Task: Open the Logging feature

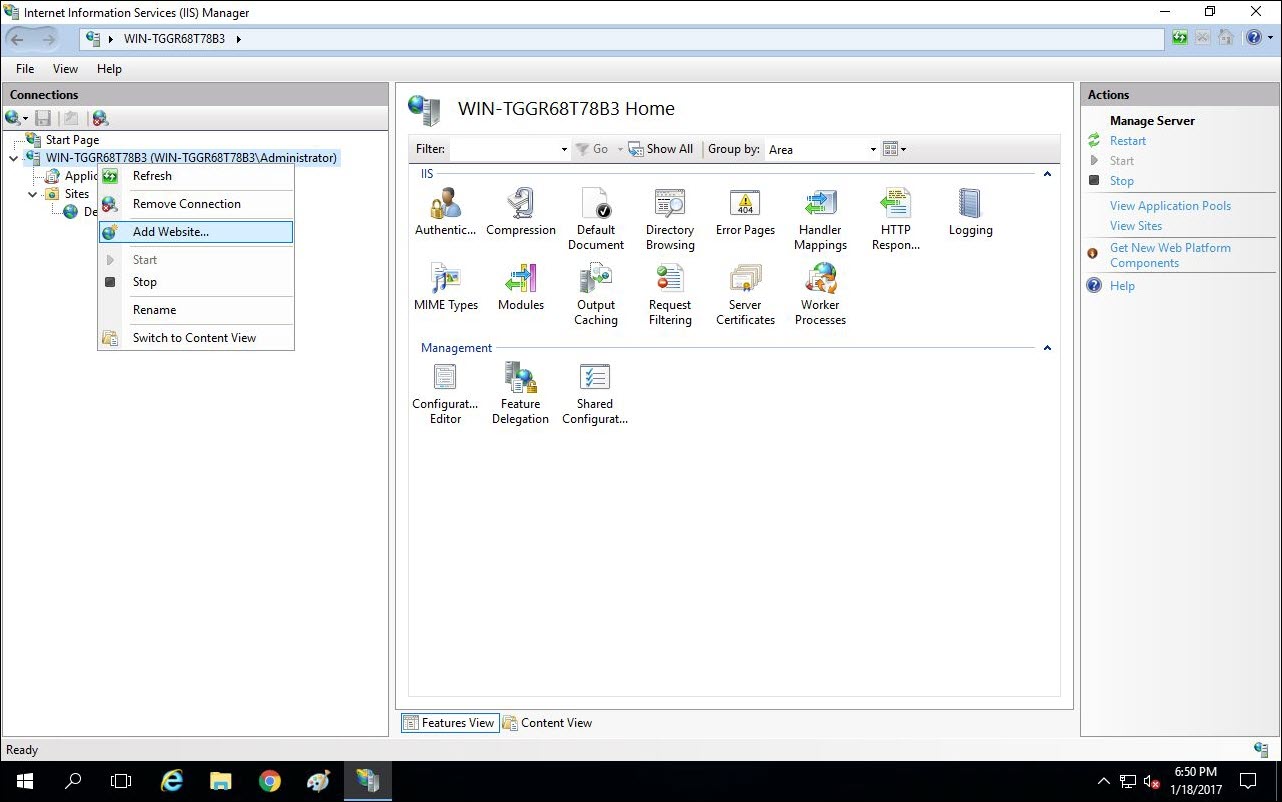Action: [969, 211]
